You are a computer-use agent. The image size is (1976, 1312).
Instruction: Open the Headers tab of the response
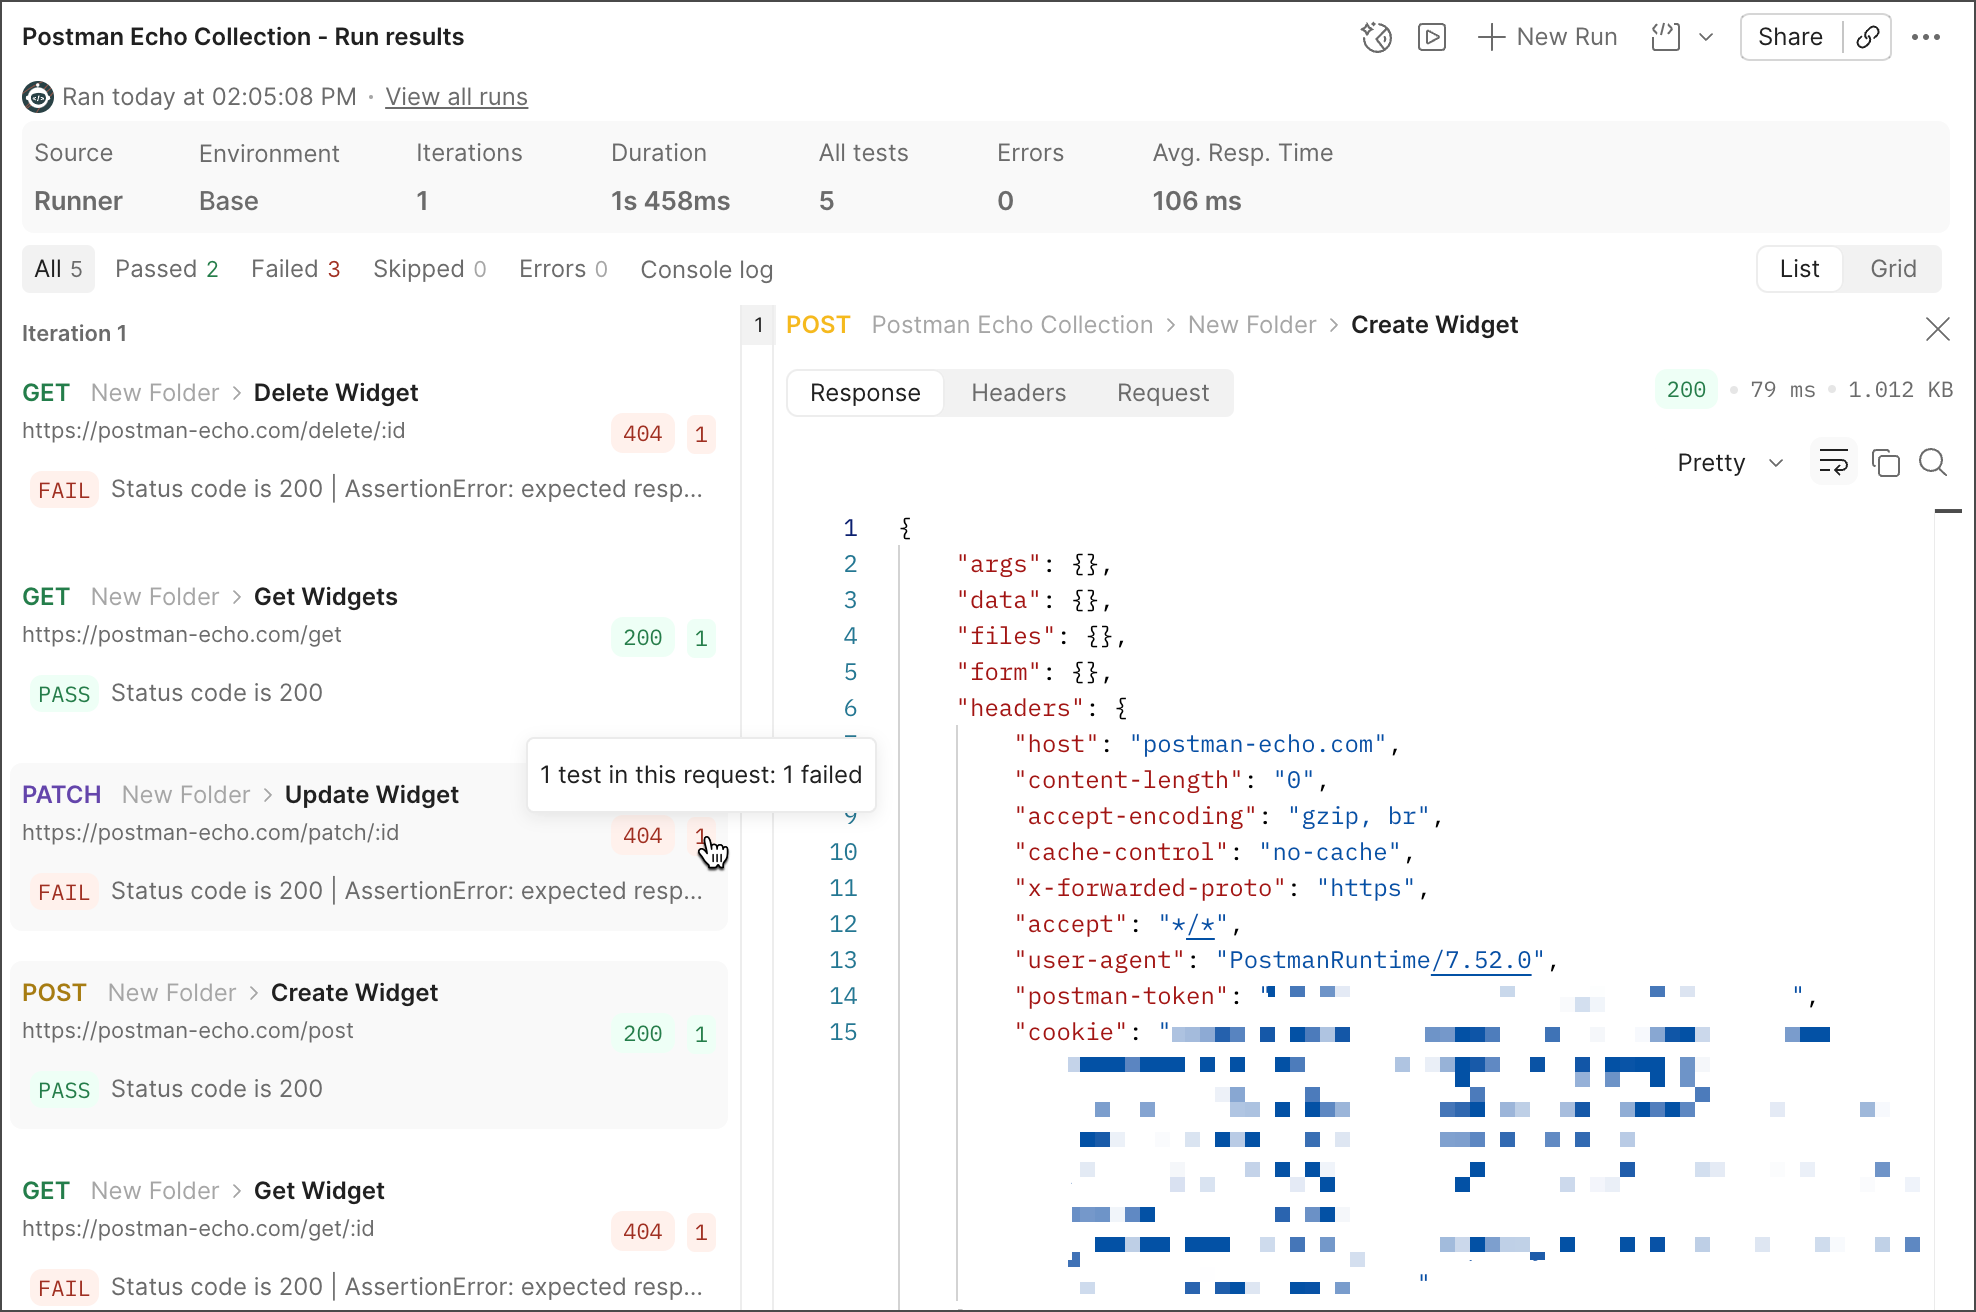point(1018,393)
